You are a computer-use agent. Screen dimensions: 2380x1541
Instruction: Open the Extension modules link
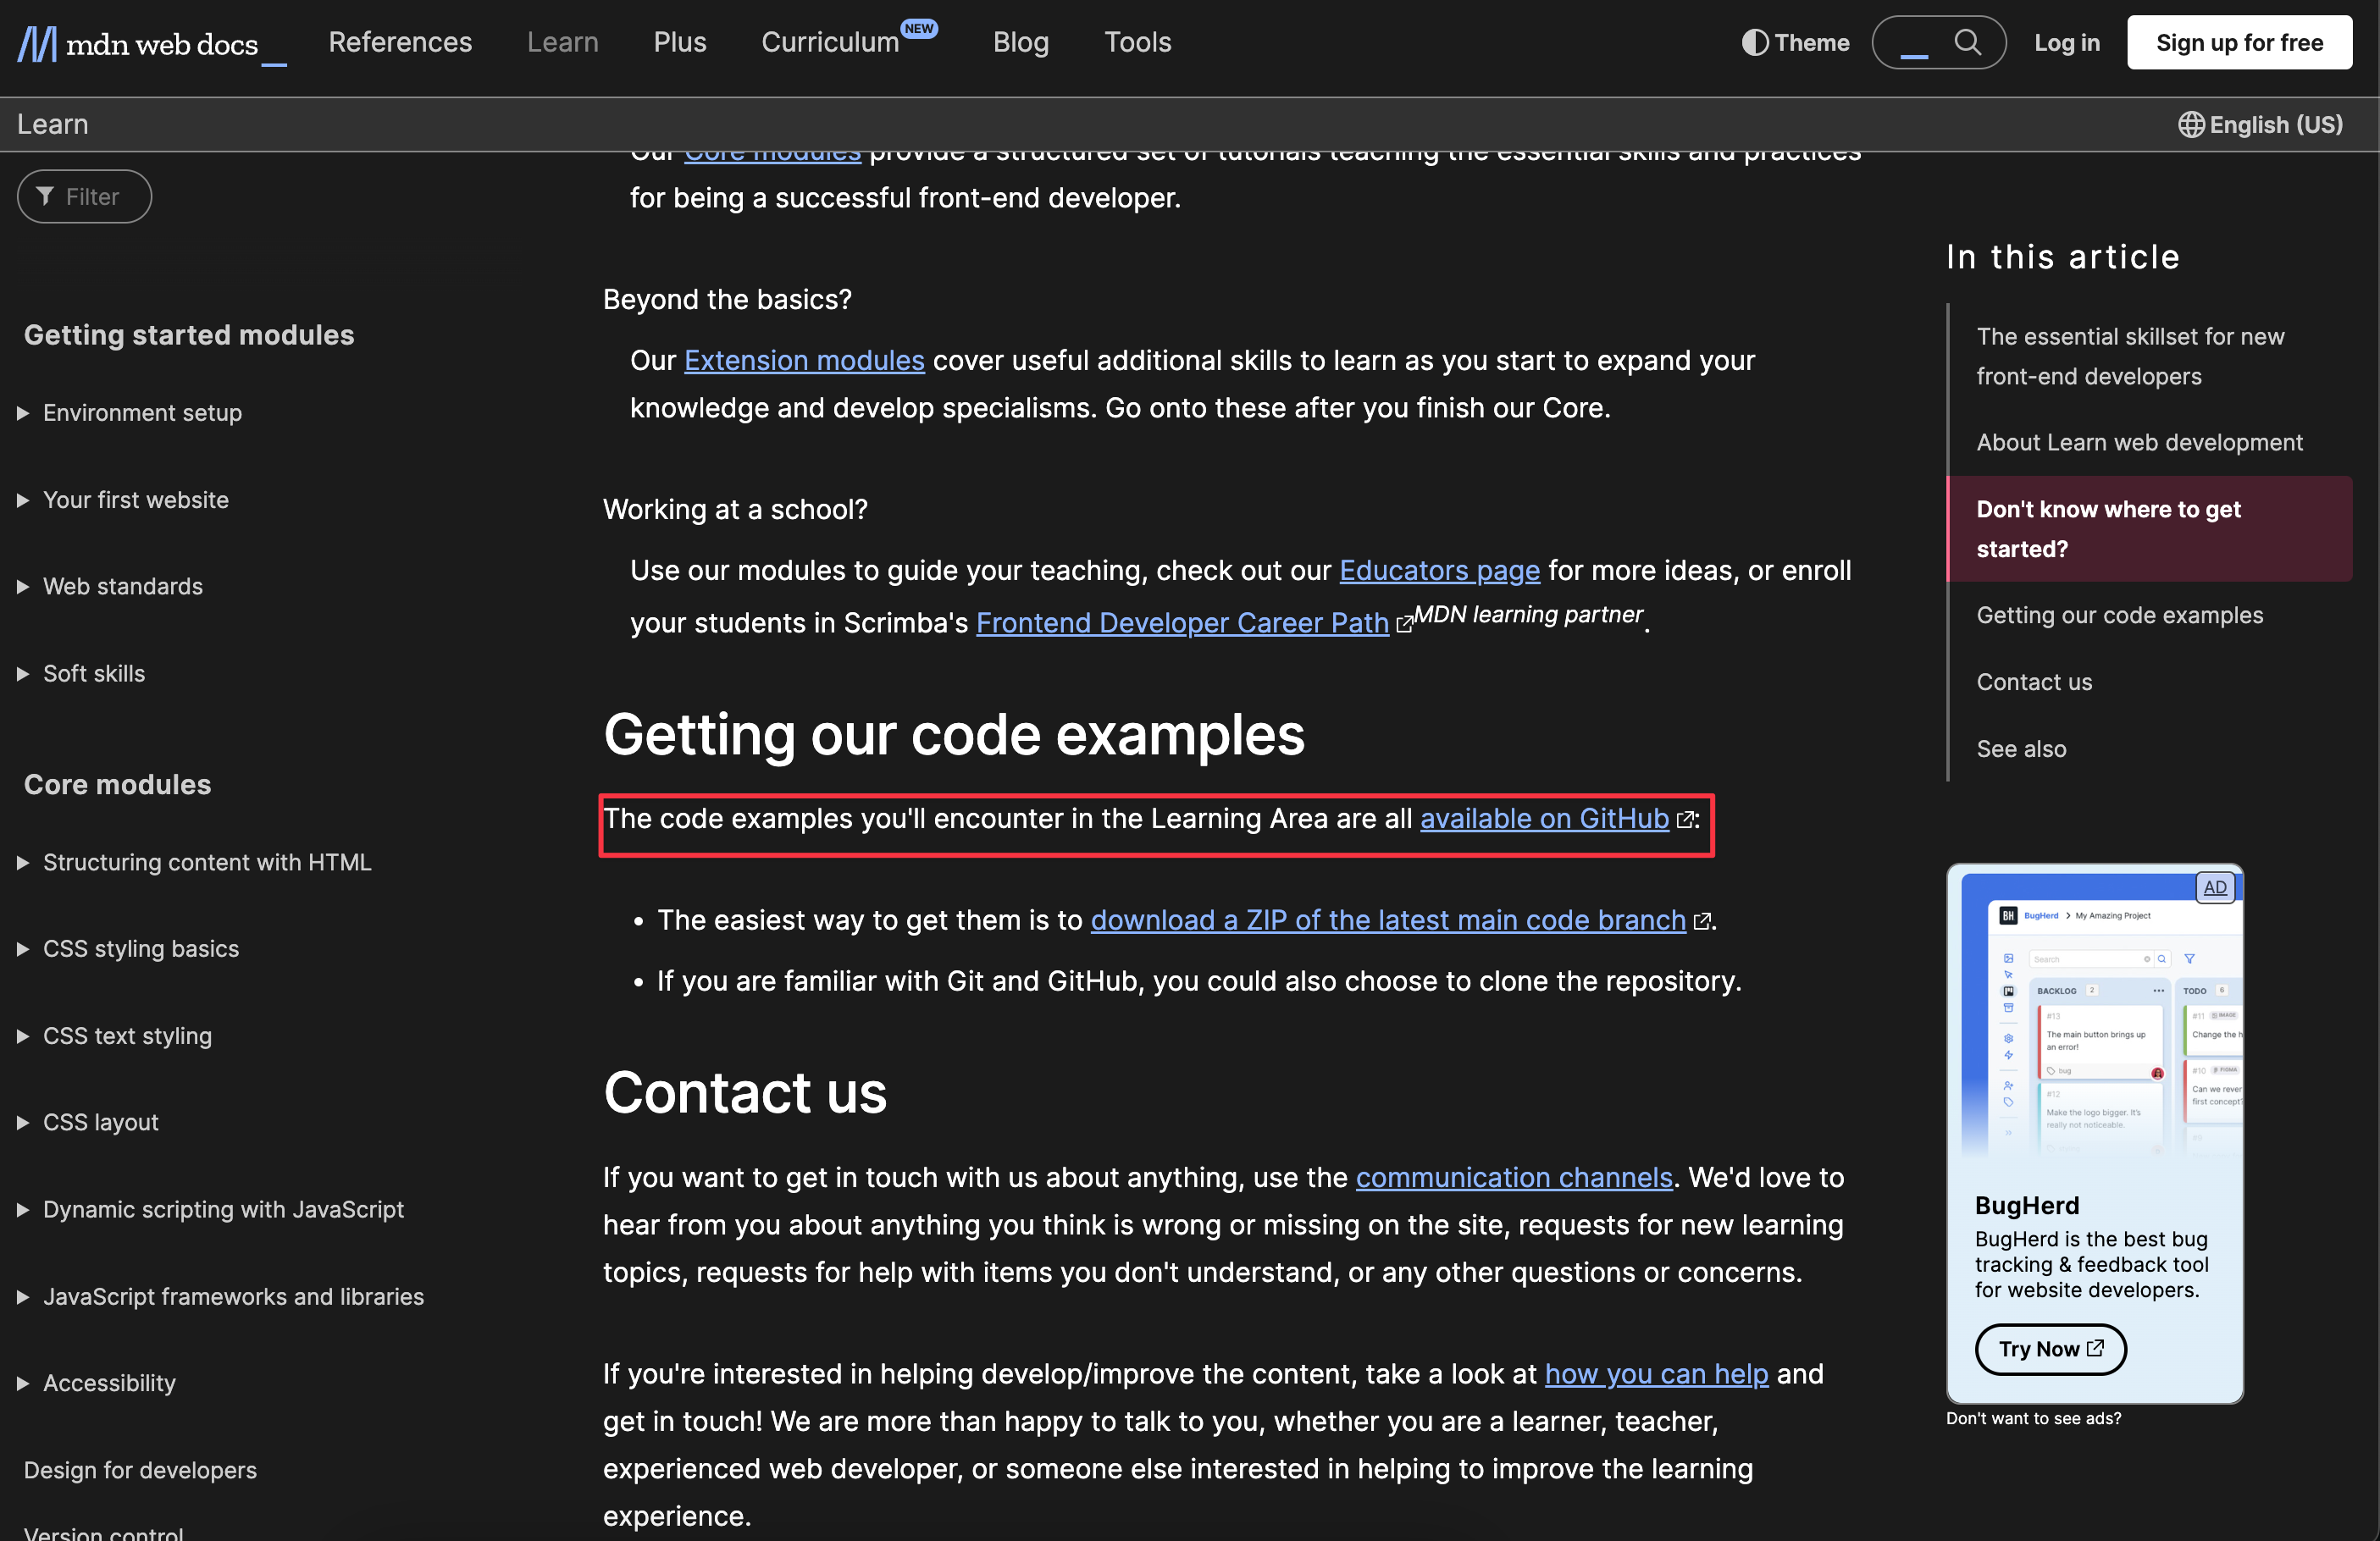(x=803, y=361)
